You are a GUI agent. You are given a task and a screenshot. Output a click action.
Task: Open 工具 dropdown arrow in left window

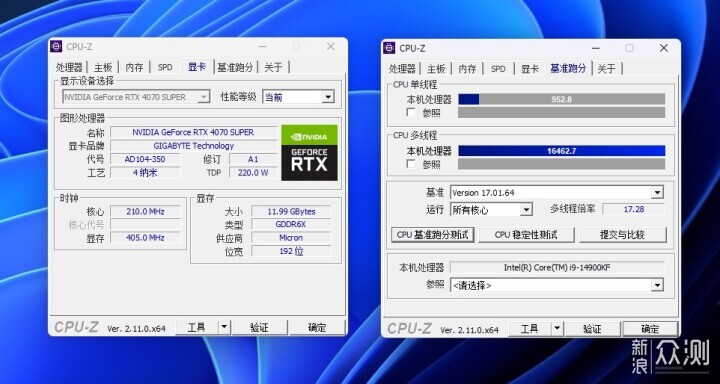224,327
